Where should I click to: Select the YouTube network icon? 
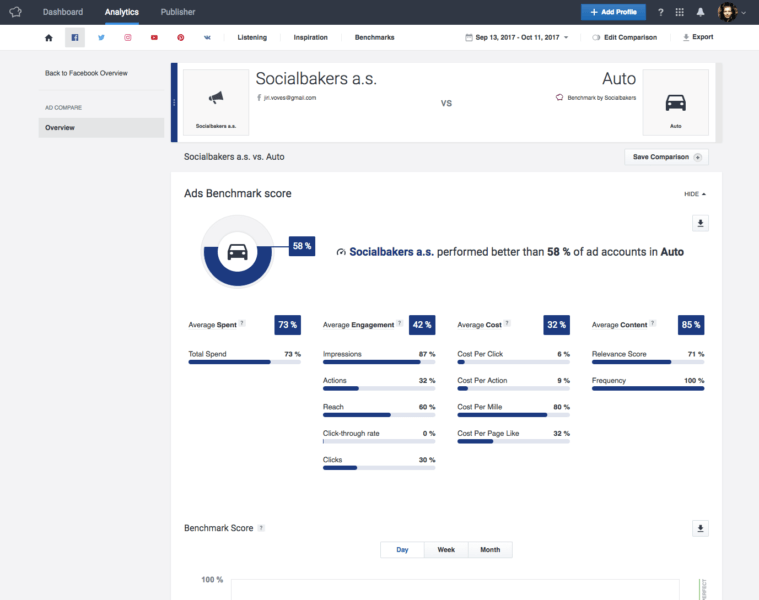(154, 37)
